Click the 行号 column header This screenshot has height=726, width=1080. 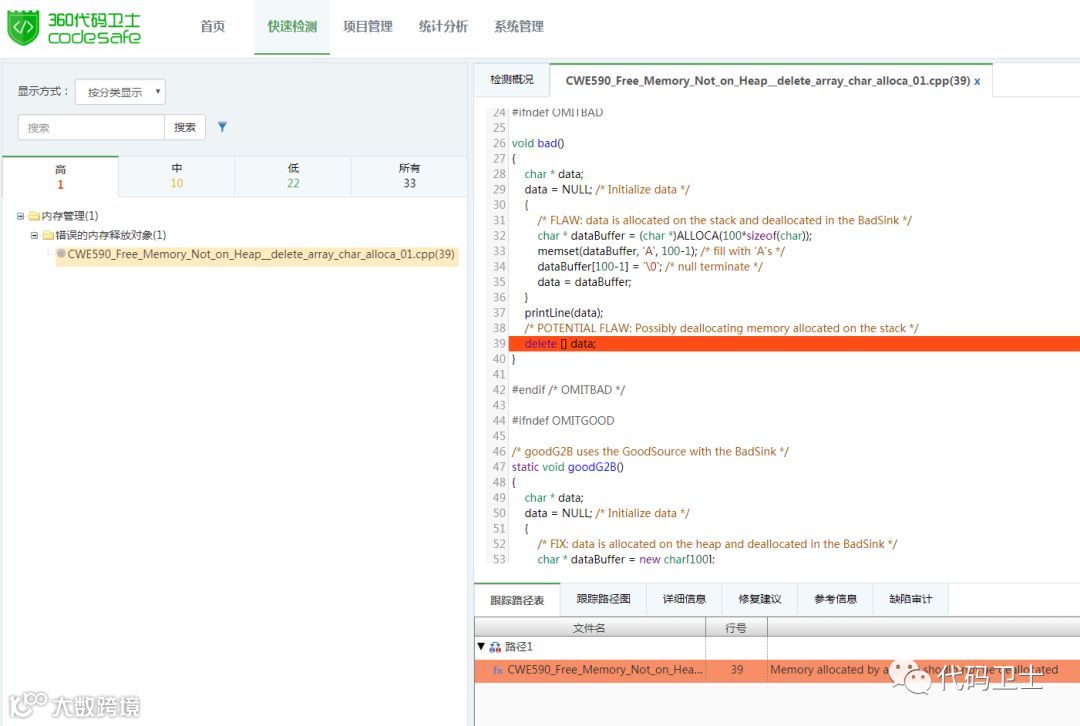click(736, 628)
